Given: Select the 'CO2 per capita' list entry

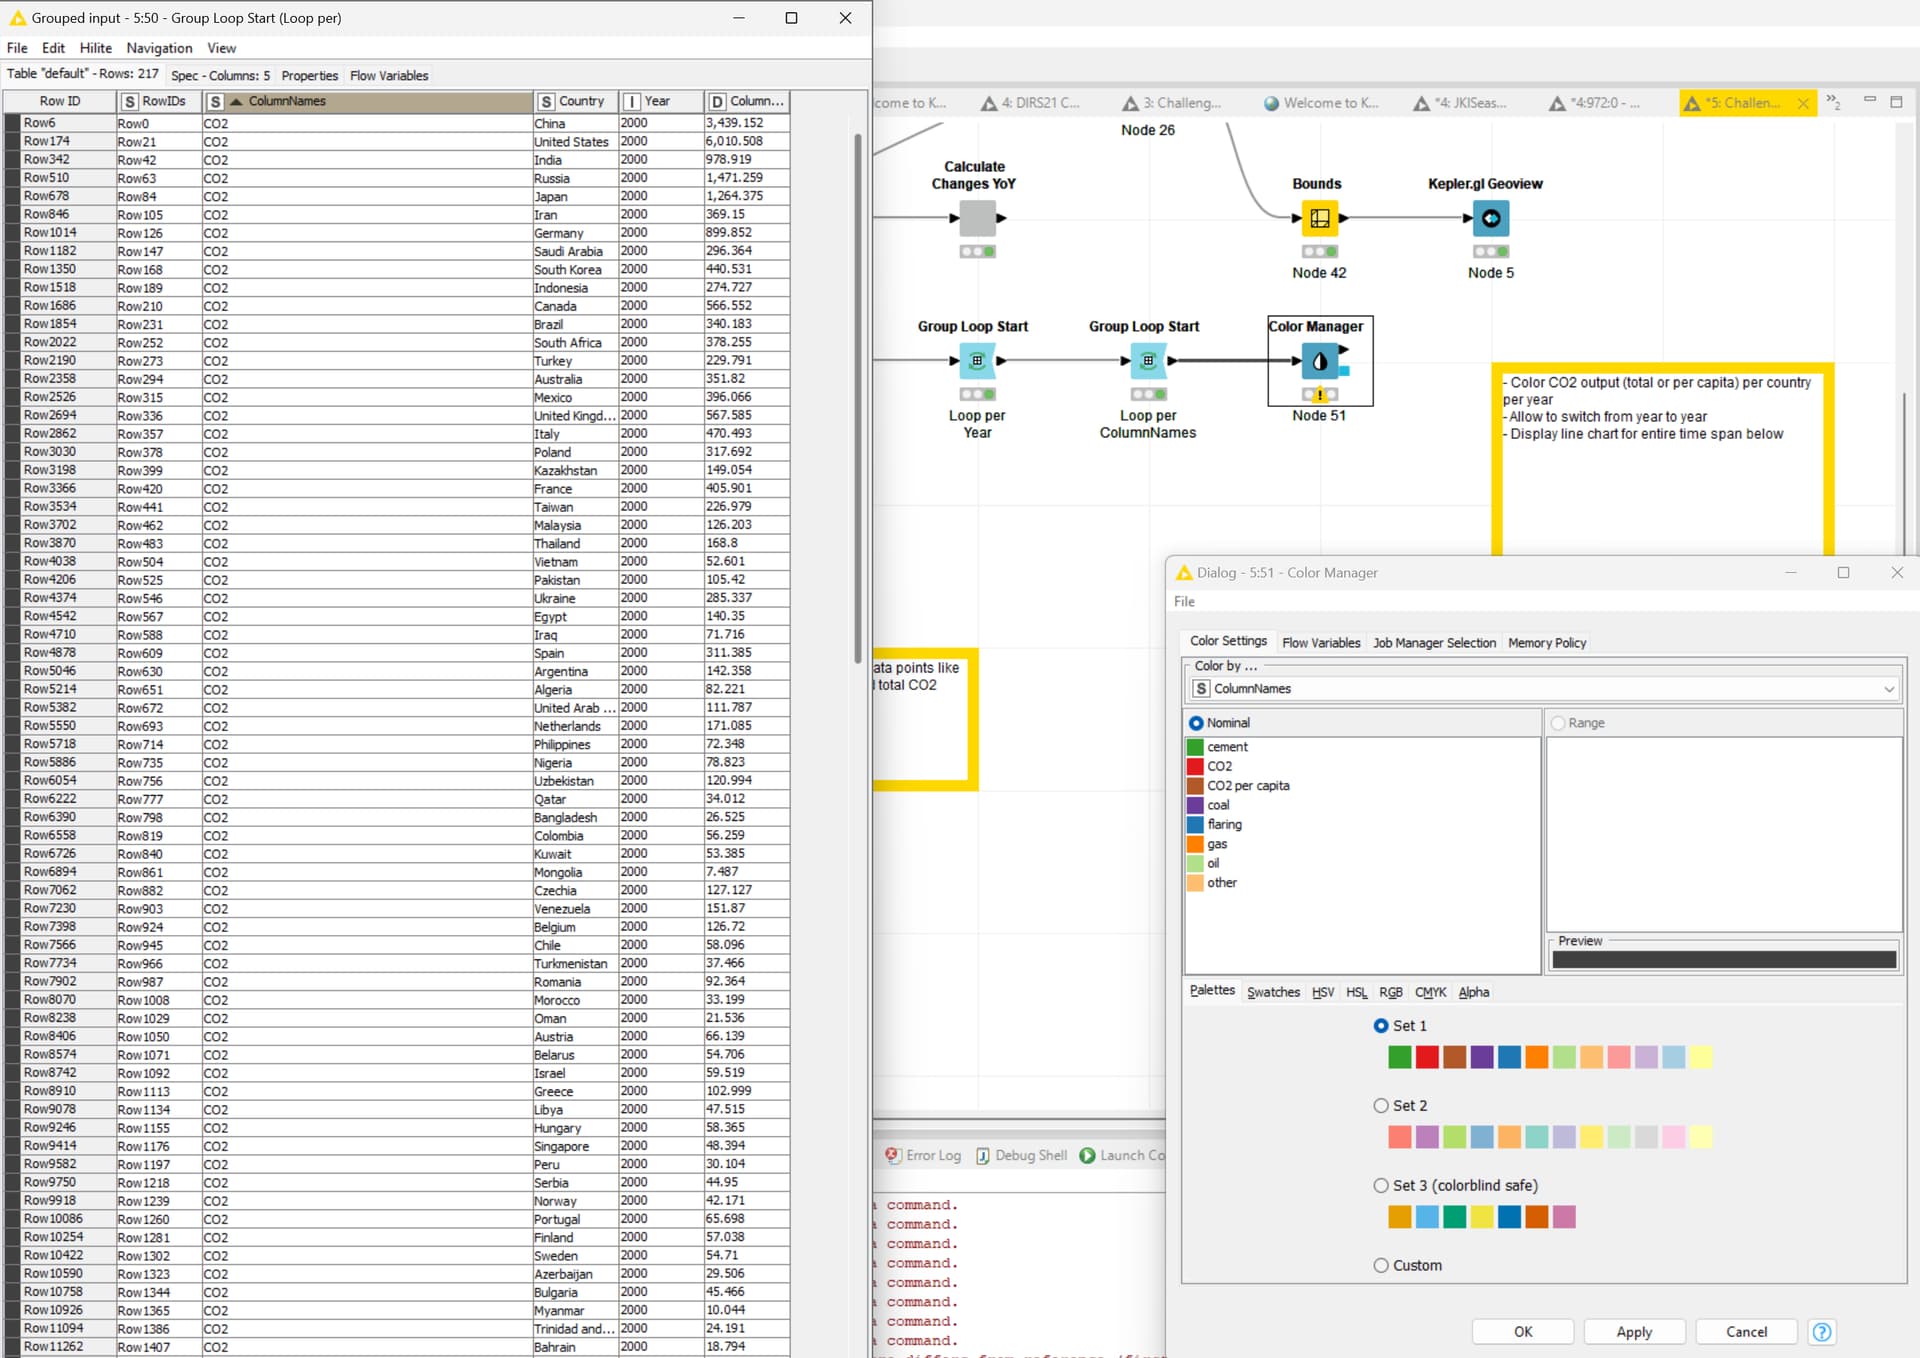Looking at the screenshot, I should pyautogui.click(x=1247, y=786).
